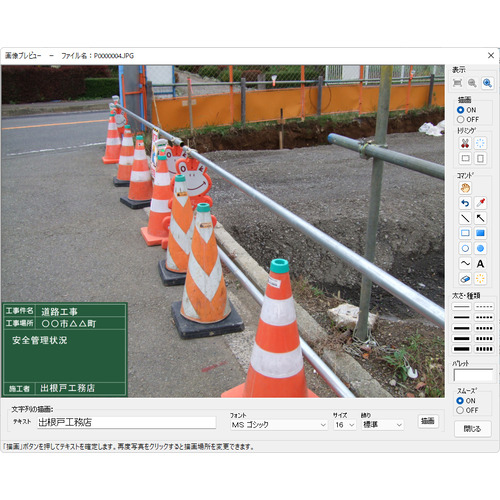Choose the fourth solid line thickness
The image size is (500, 500).
coord(462,339)
